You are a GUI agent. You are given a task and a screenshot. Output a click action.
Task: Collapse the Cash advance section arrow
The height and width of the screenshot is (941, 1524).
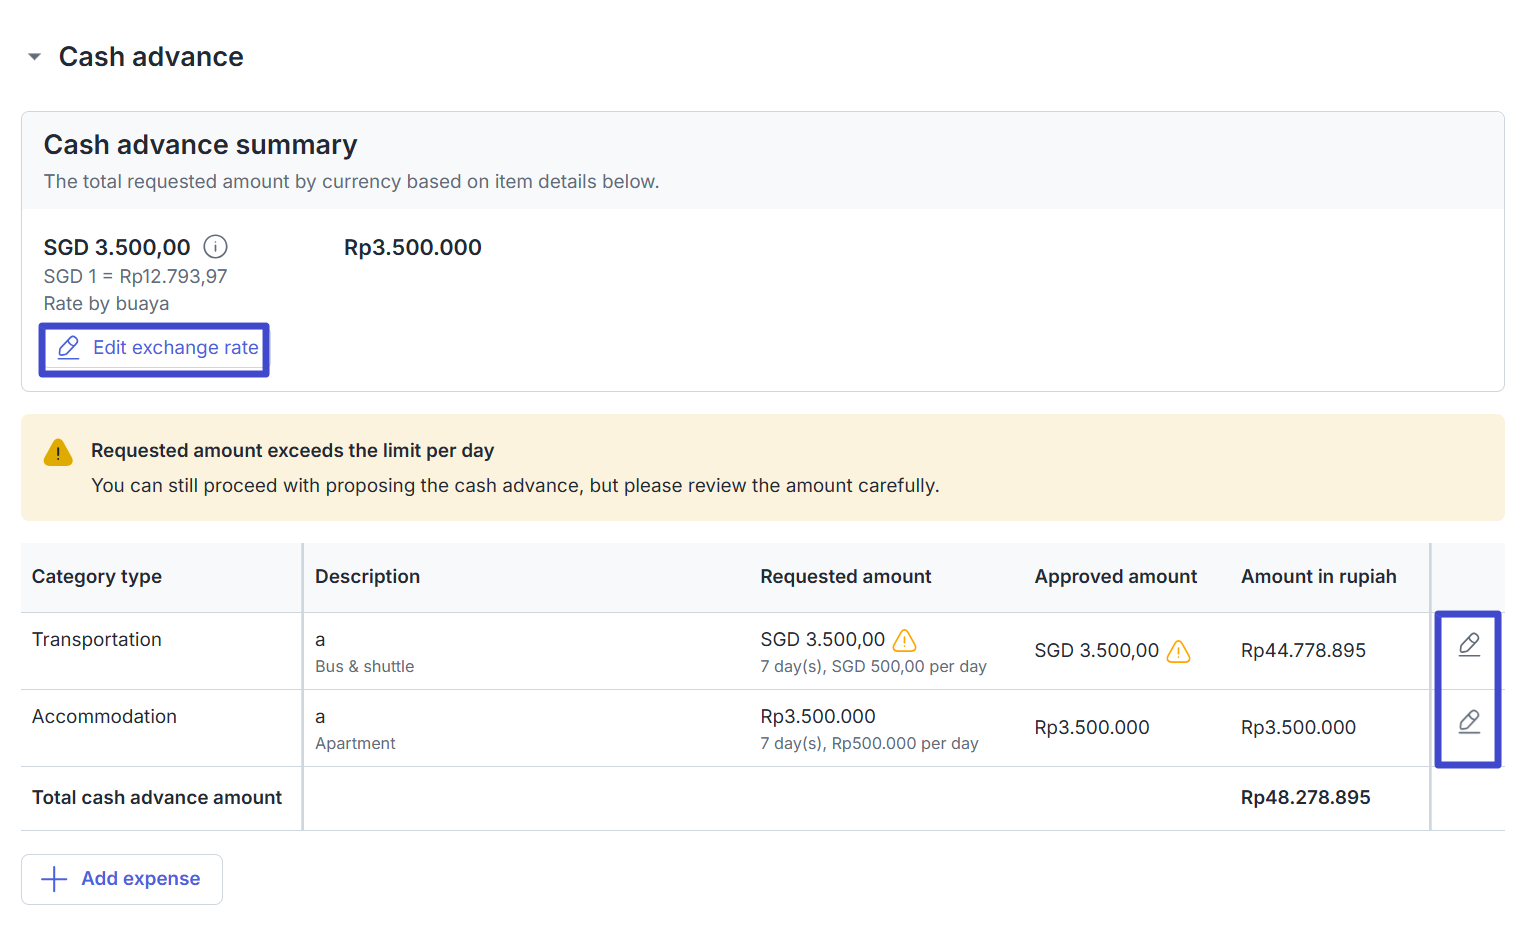[35, 57]
